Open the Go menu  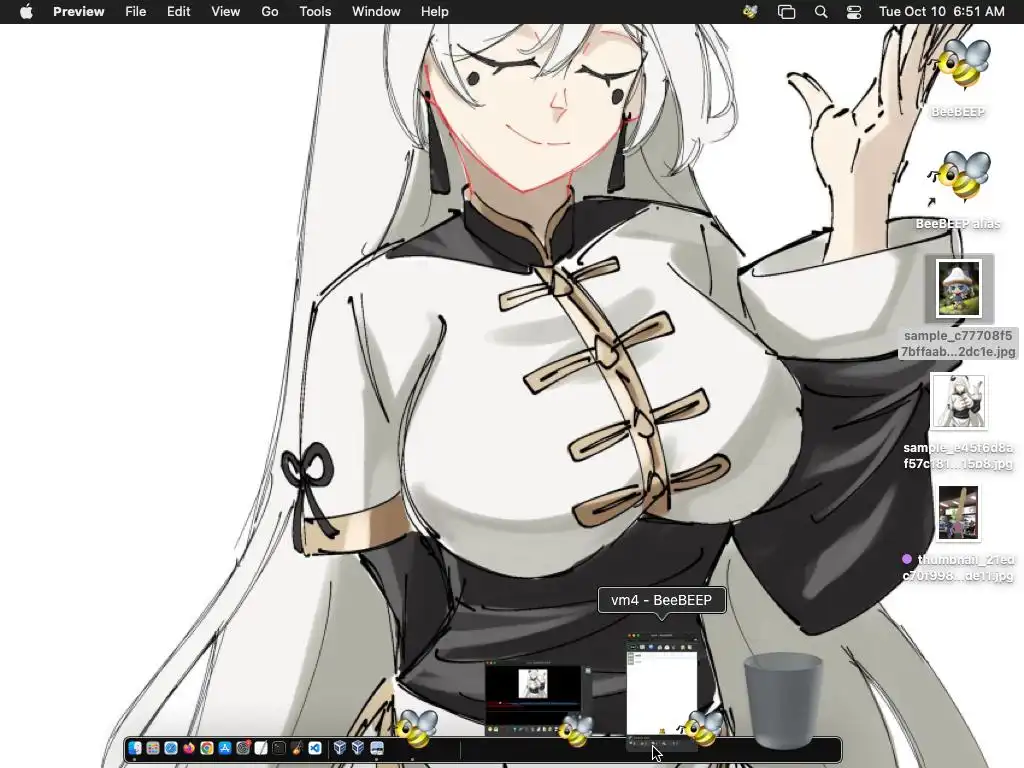tap(270, 11)
